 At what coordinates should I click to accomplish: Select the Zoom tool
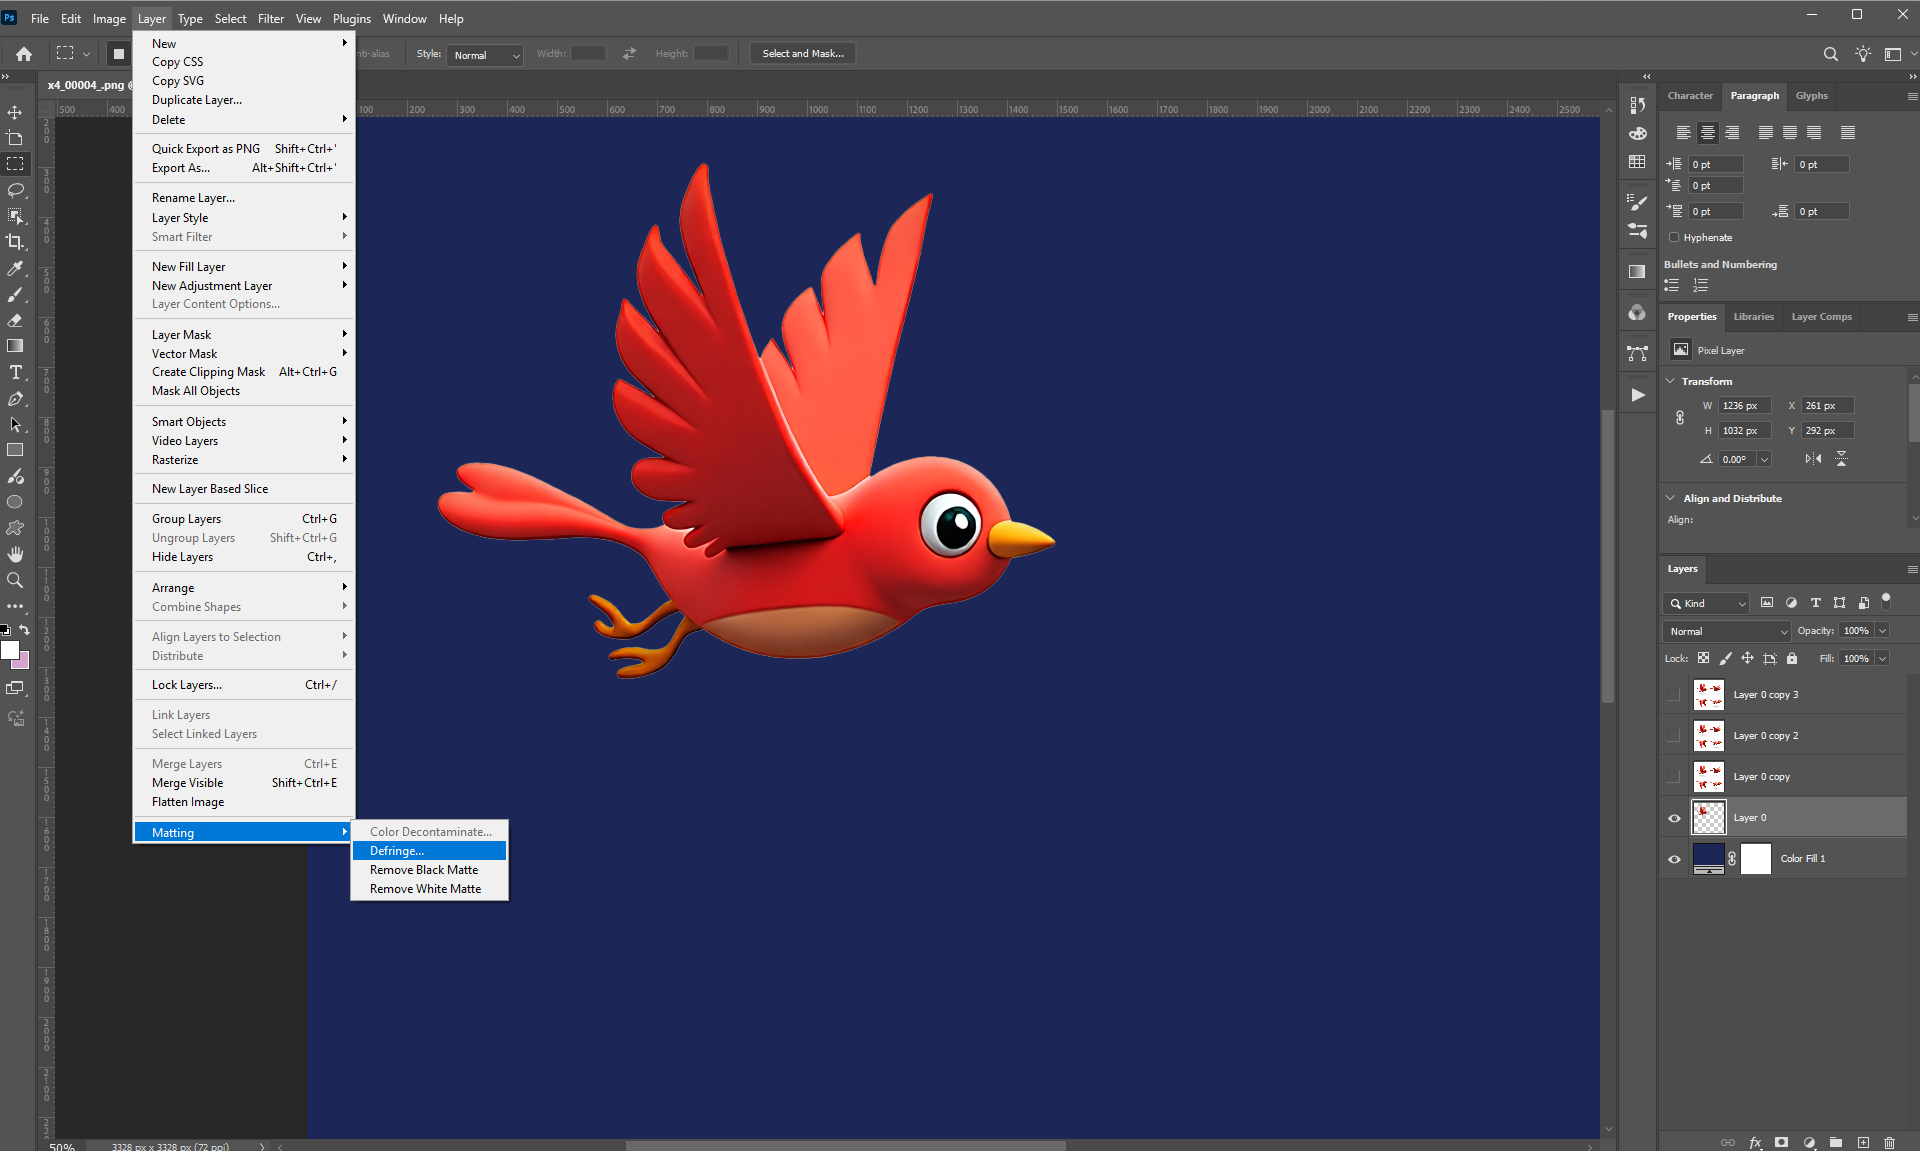(15, 580)
